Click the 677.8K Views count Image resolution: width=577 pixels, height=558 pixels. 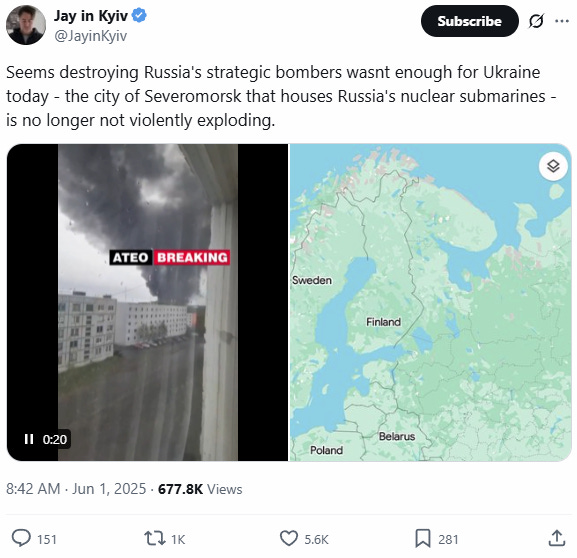[200, 489]
